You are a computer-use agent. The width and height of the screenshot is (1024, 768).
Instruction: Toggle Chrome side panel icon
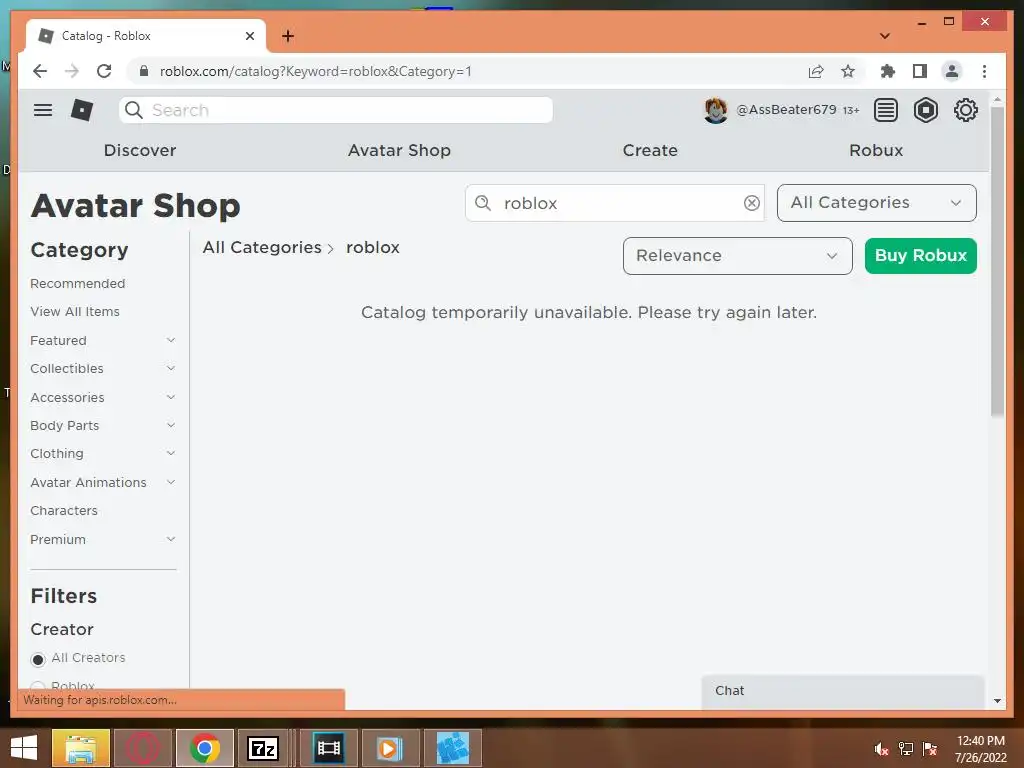pos(920,71)
